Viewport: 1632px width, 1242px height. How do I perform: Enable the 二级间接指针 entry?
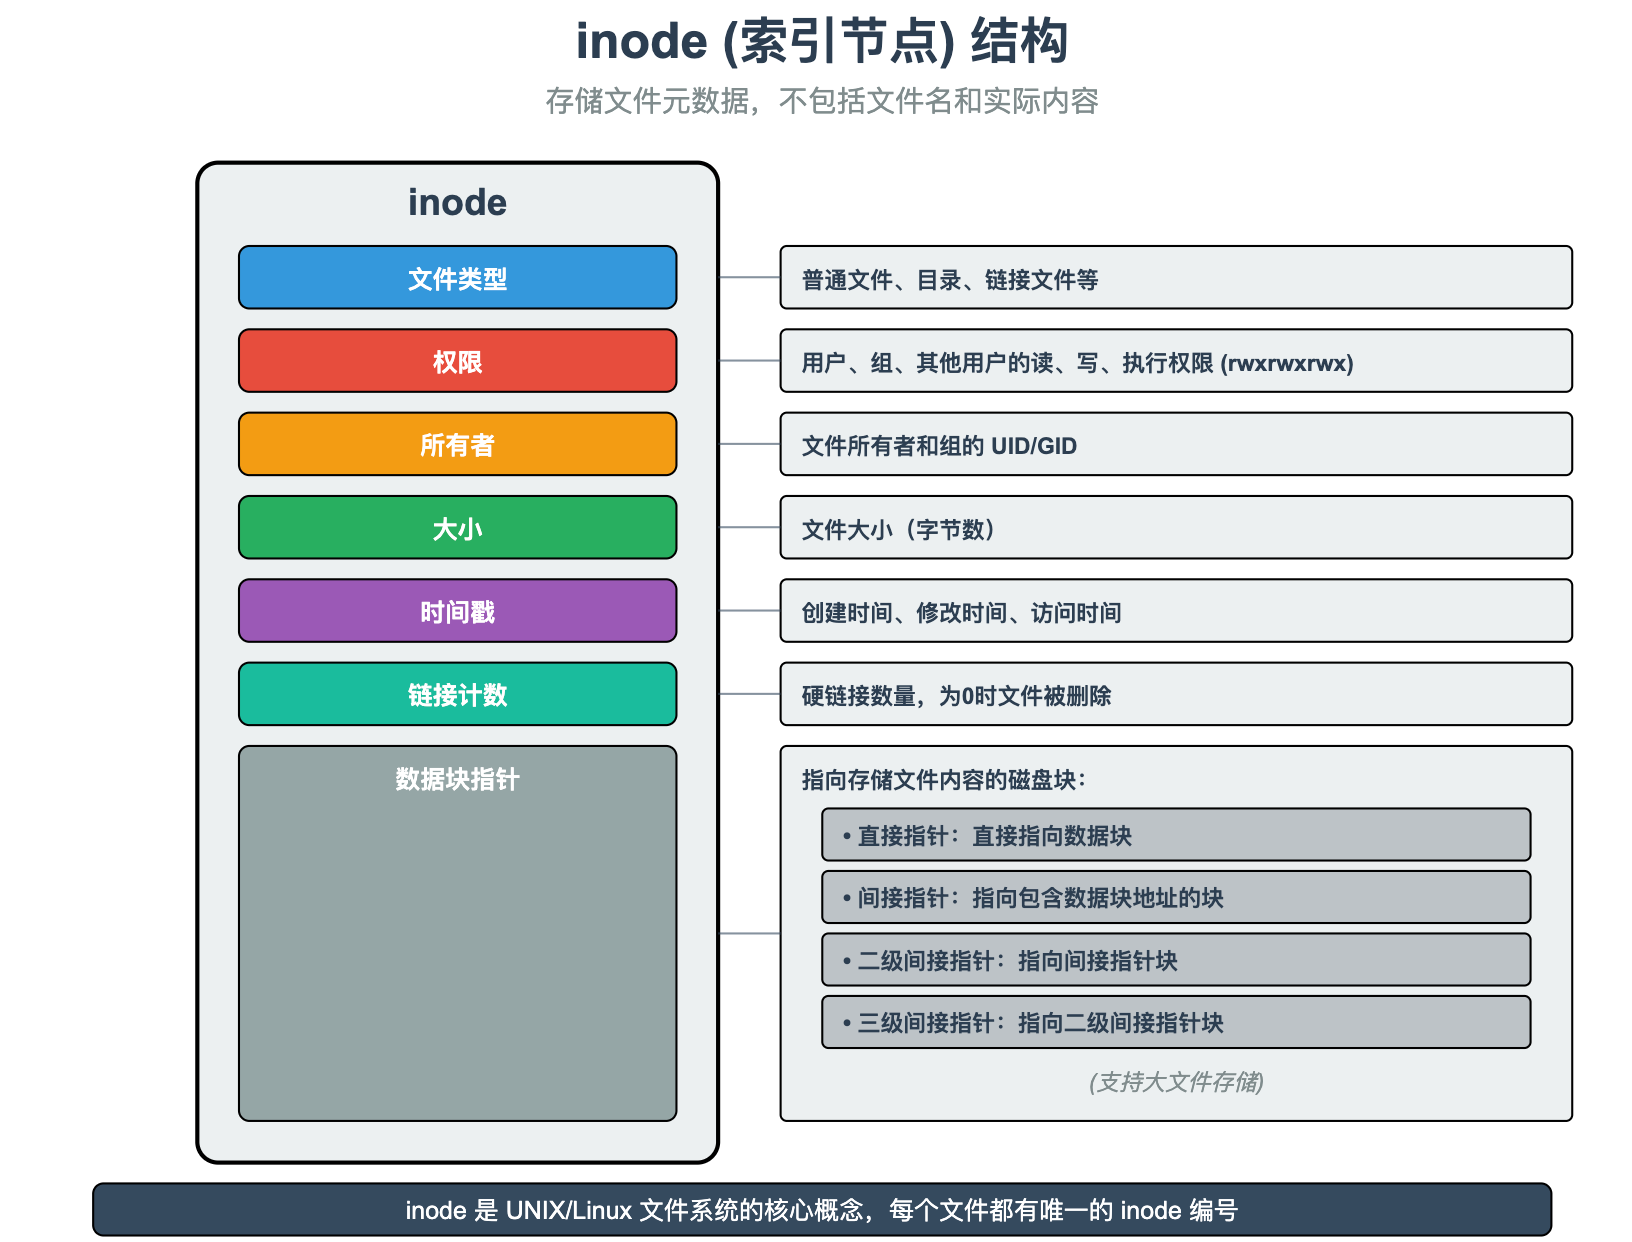tap(1175, 960)
